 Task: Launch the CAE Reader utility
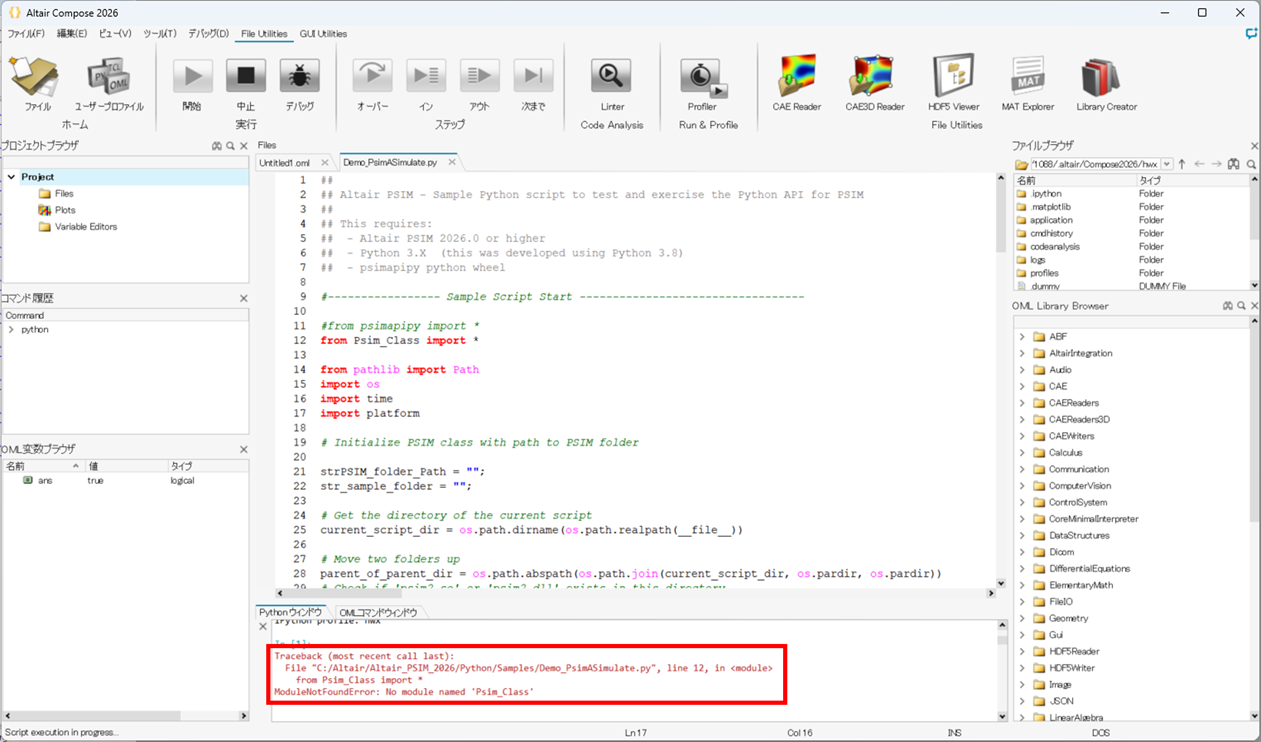point(796,78)
